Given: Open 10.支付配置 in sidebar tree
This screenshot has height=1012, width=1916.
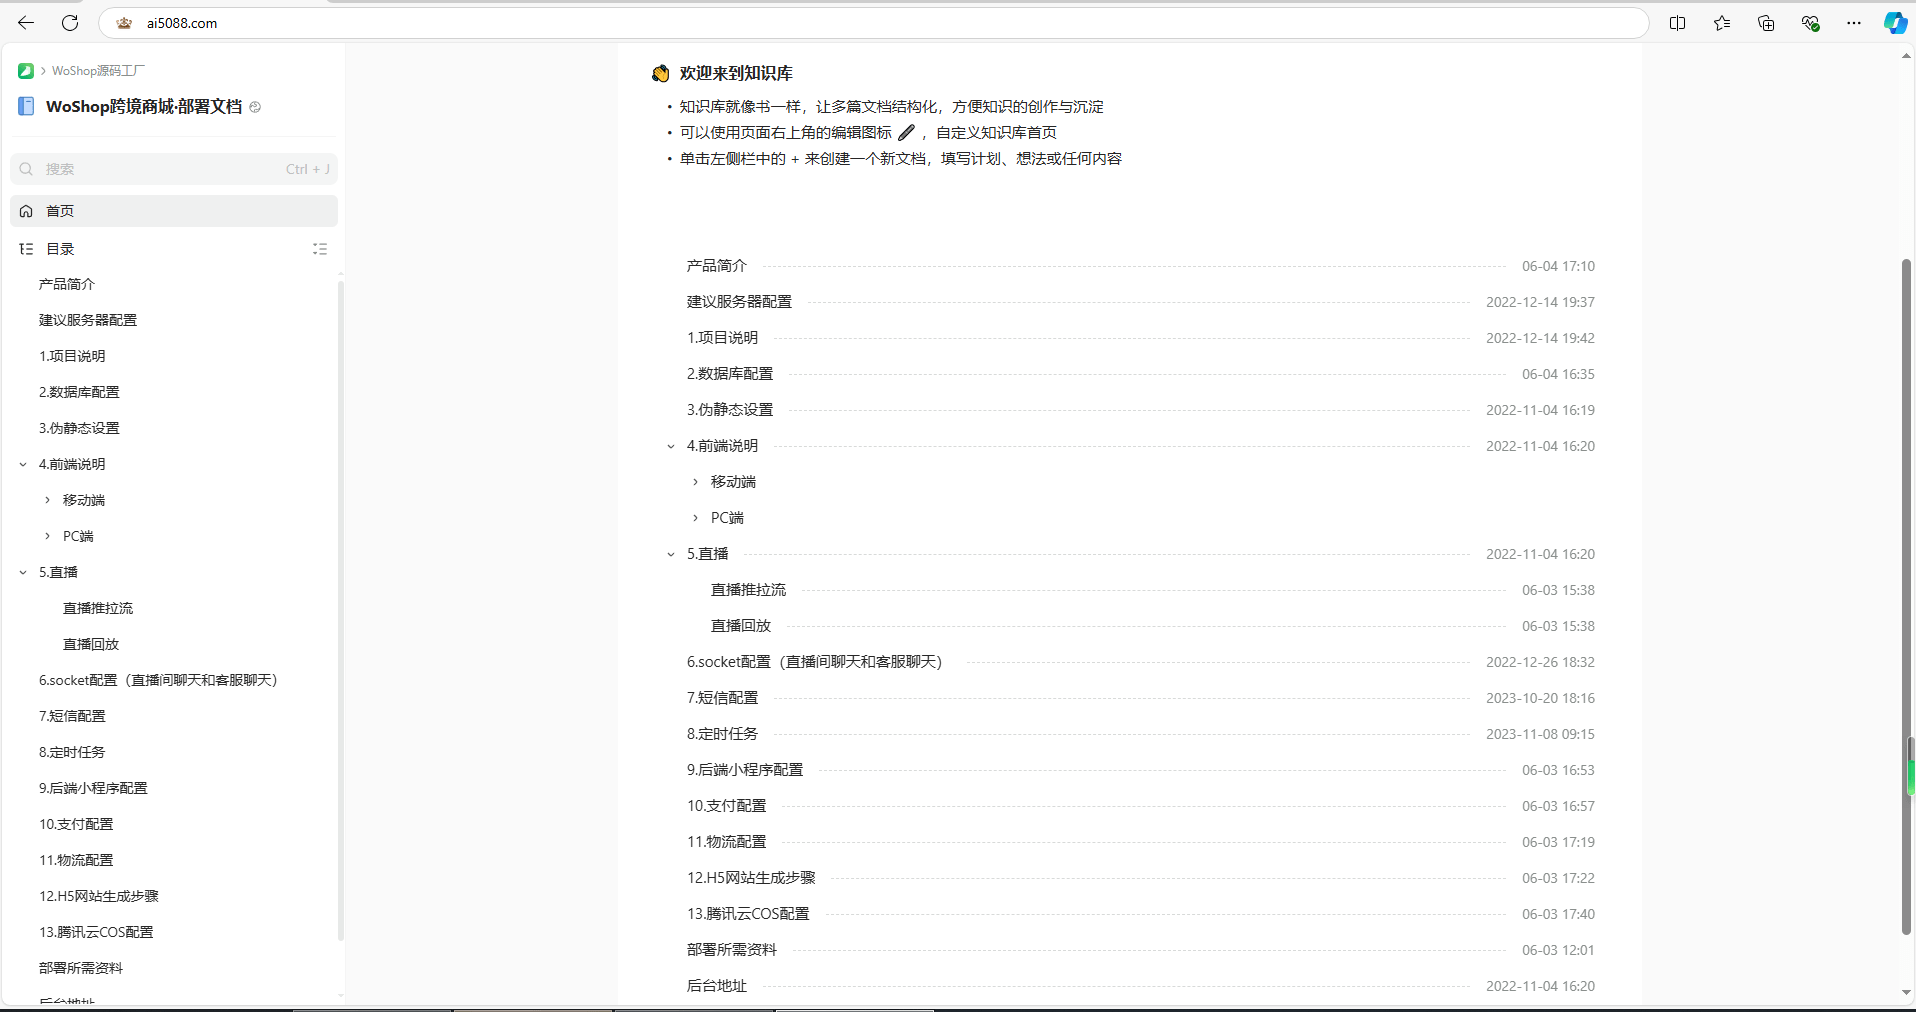Looking at the screenshot, I should pyautogui.click(x=76, y=824).
